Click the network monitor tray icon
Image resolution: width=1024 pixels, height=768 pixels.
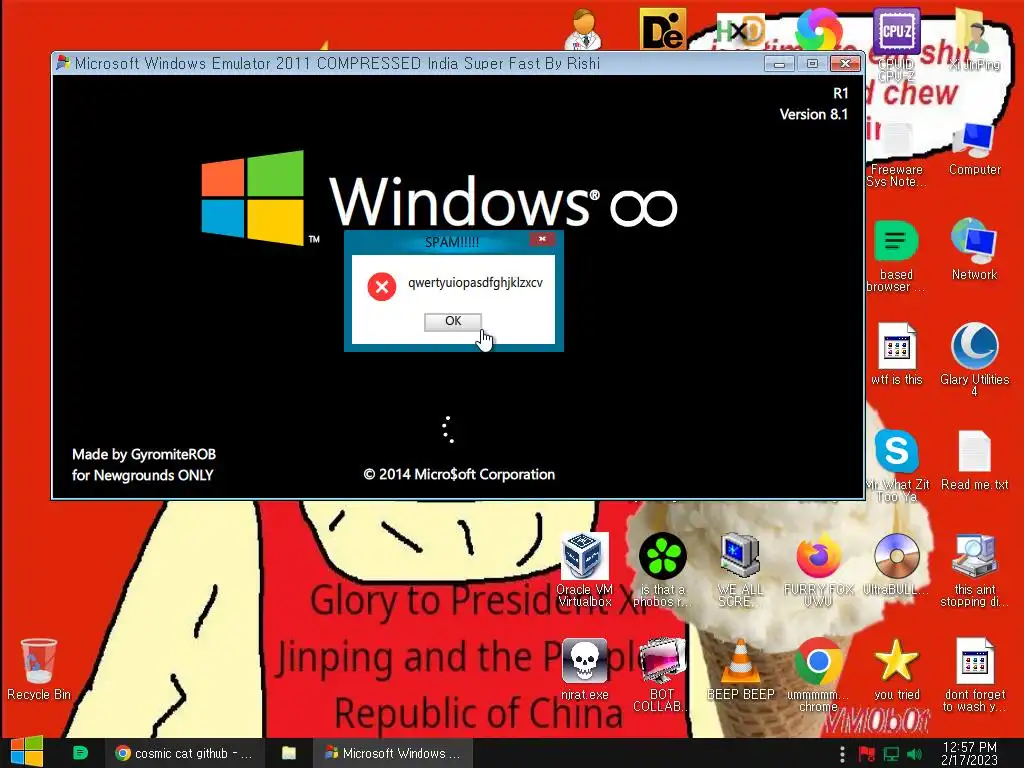(x=891, y=754)
